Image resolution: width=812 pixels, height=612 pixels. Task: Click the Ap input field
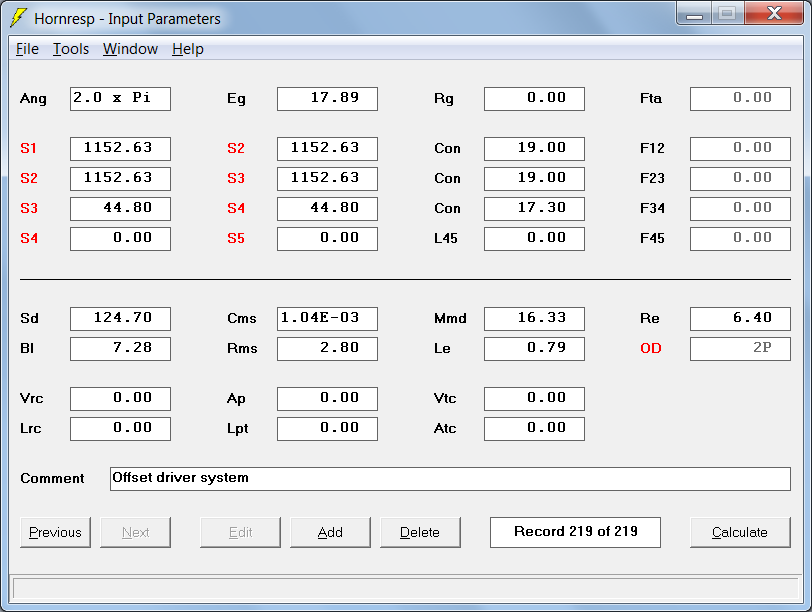point(327,399)
